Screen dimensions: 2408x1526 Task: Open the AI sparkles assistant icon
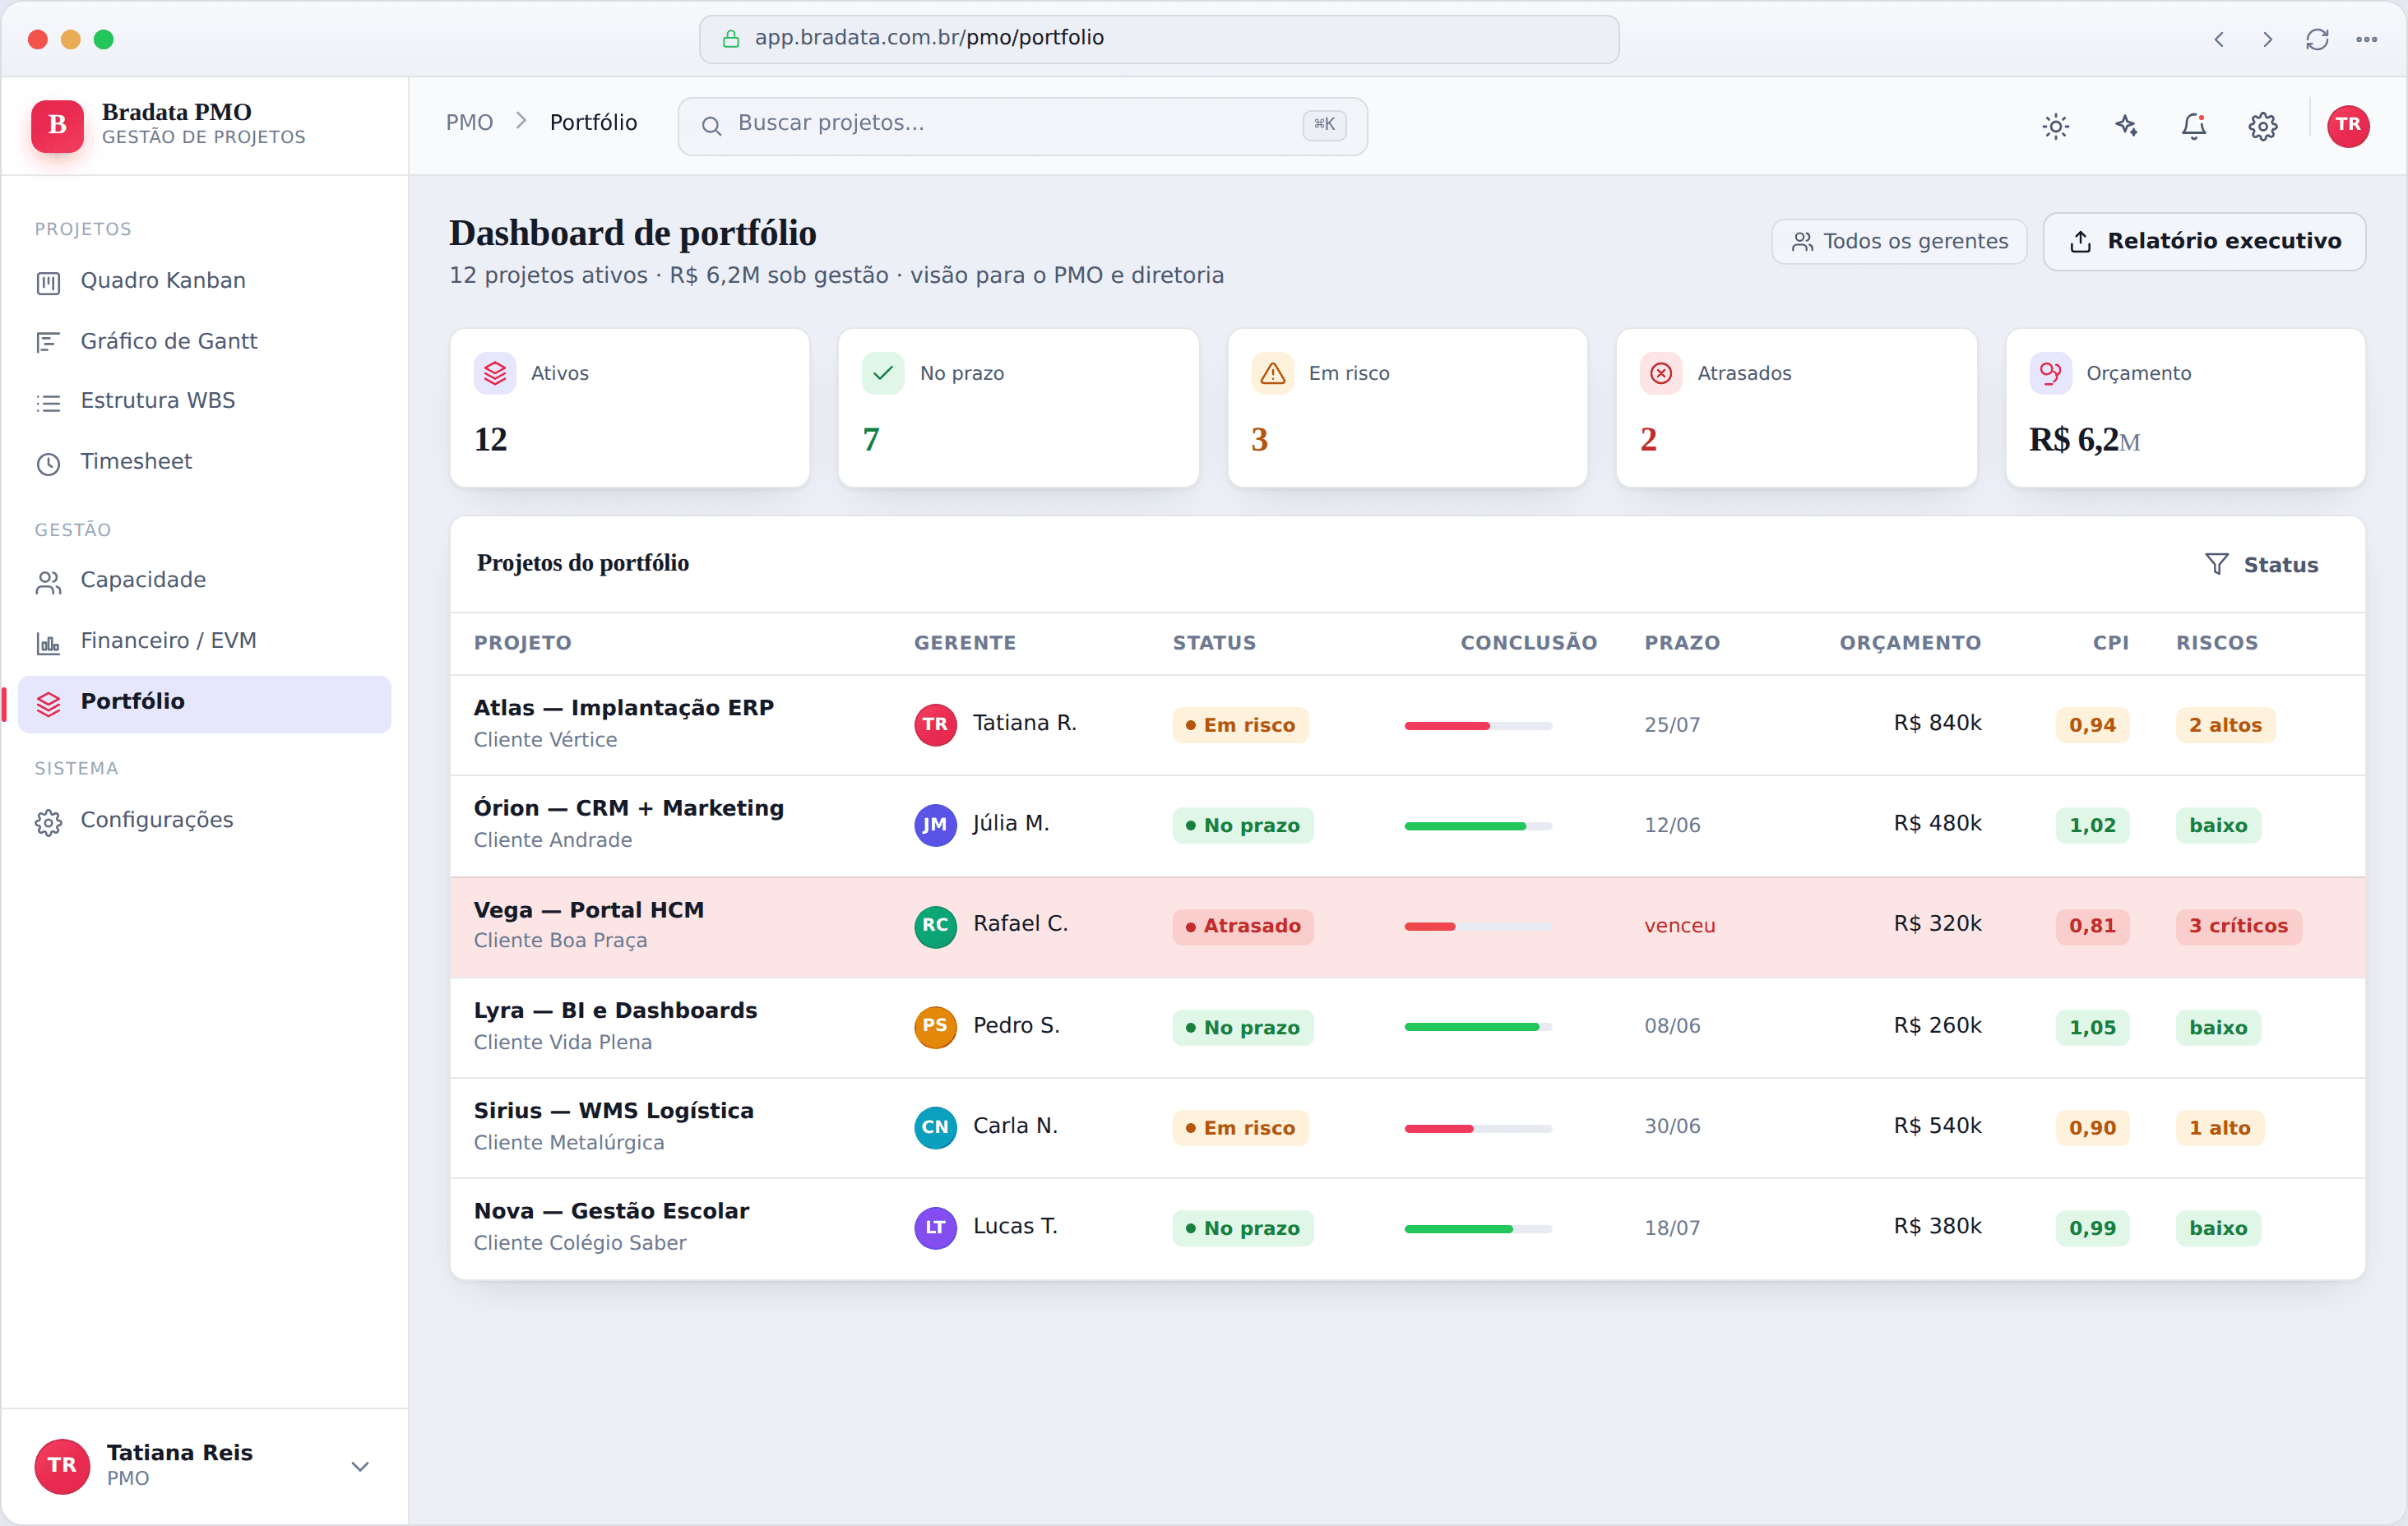point(2125,125)
